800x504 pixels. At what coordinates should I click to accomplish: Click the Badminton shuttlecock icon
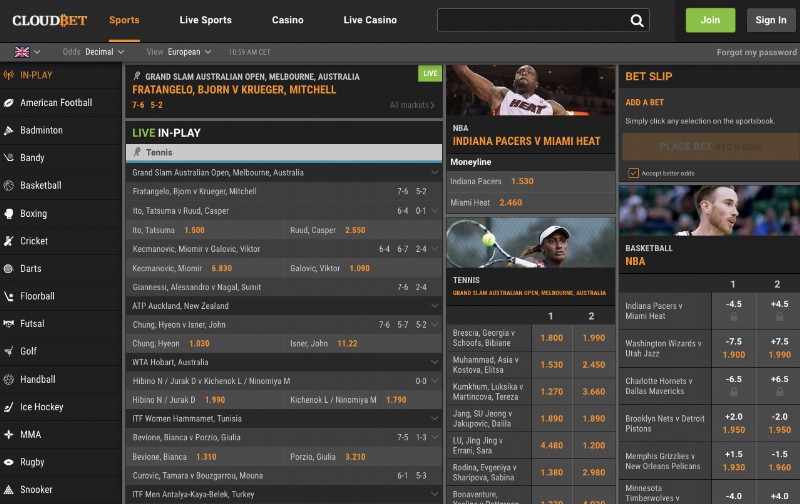tap(9, 130)
